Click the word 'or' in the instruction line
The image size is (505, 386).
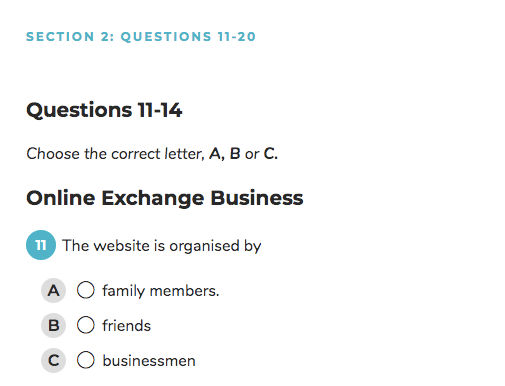(252, 154)
